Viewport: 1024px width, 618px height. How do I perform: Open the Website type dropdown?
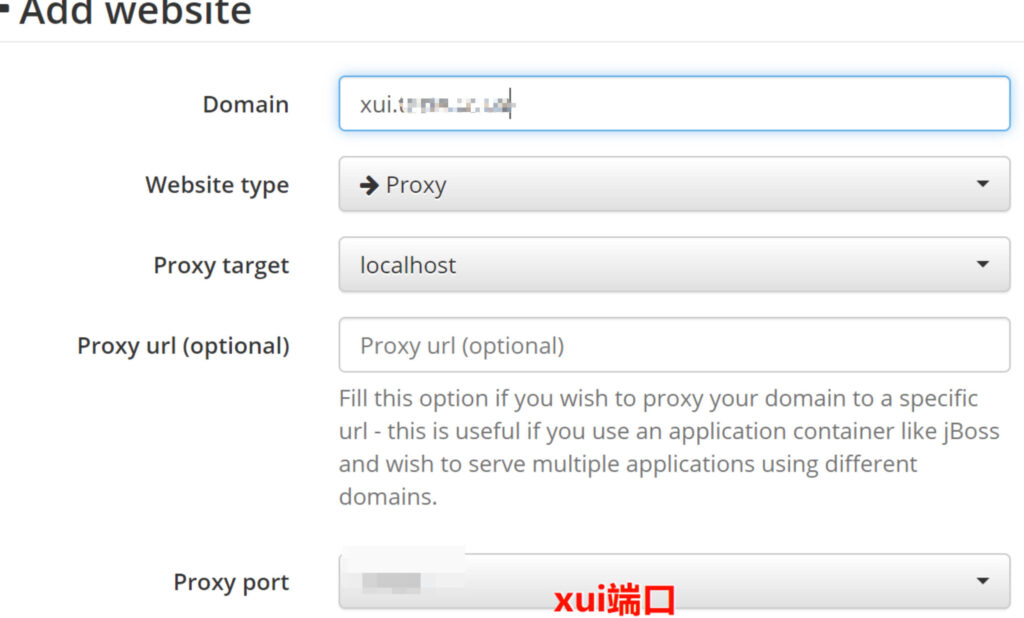[673, 184]
